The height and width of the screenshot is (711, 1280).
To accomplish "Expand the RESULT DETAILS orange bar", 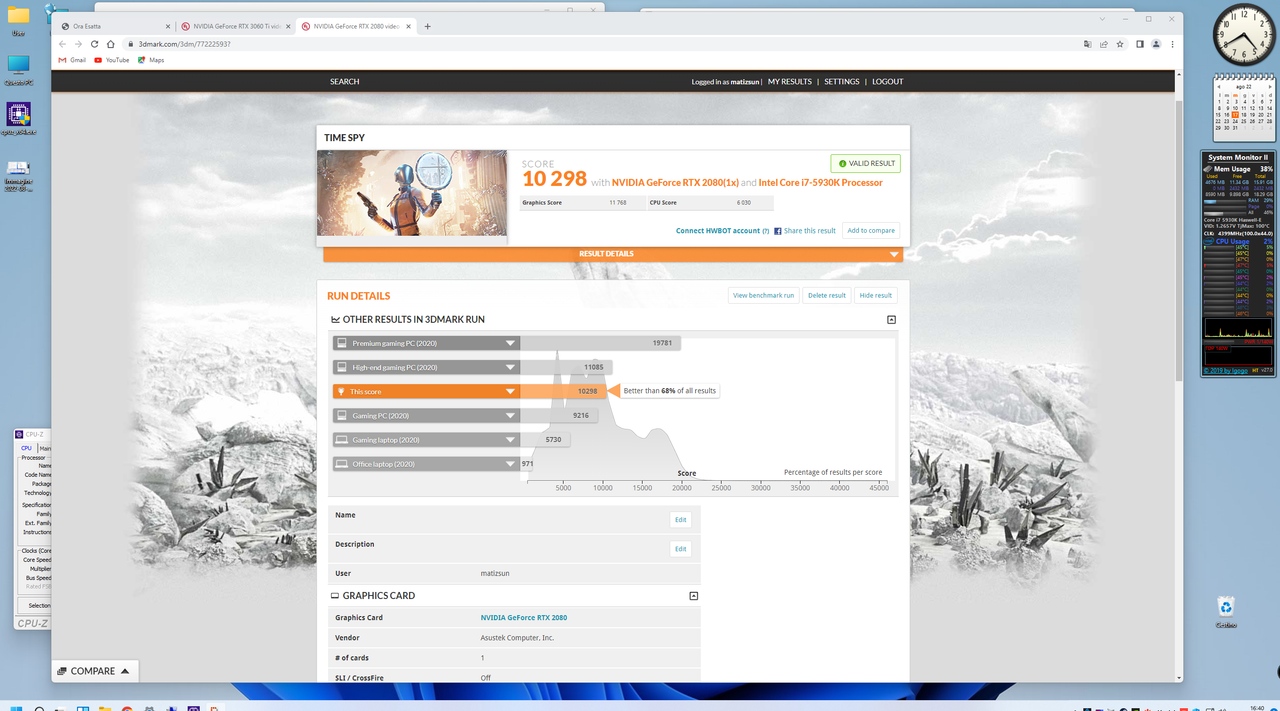I will [613, 254].
